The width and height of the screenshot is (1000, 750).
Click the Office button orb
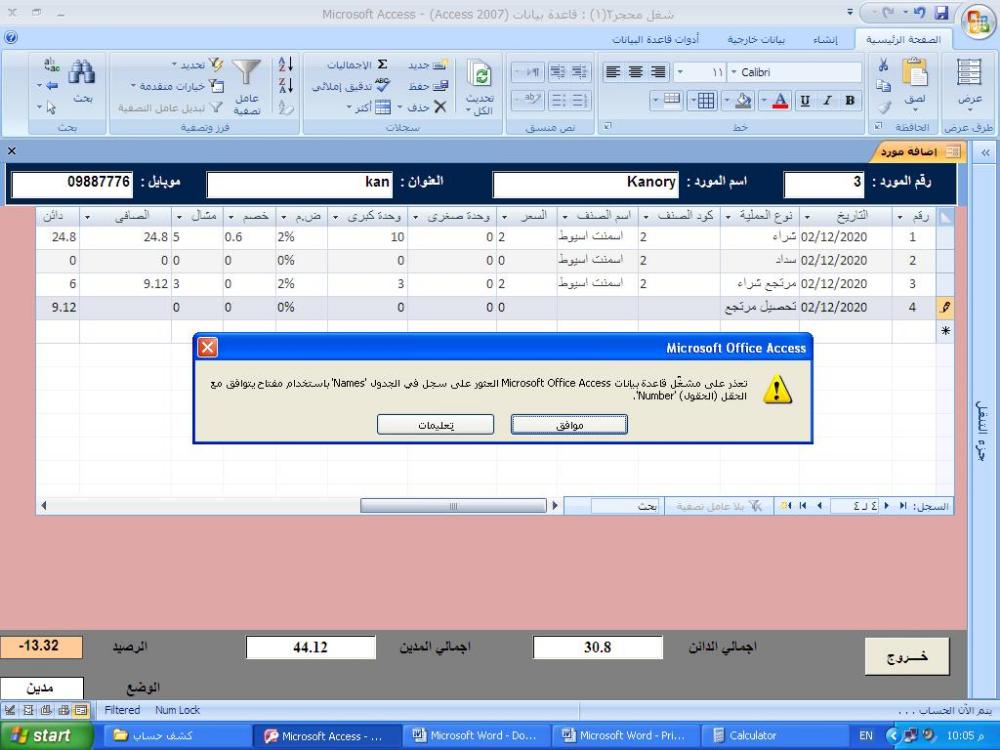point(978,22)
